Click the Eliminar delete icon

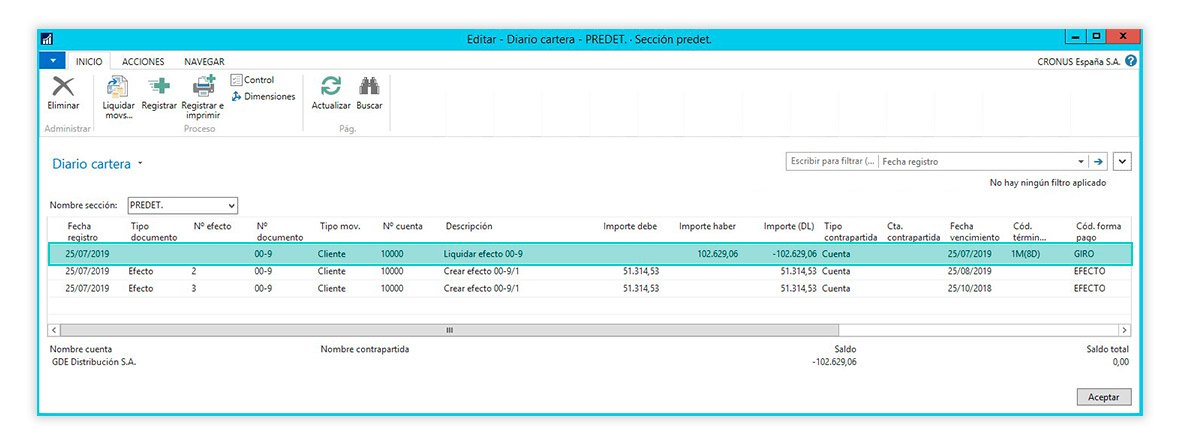click(x=63, y=88)
